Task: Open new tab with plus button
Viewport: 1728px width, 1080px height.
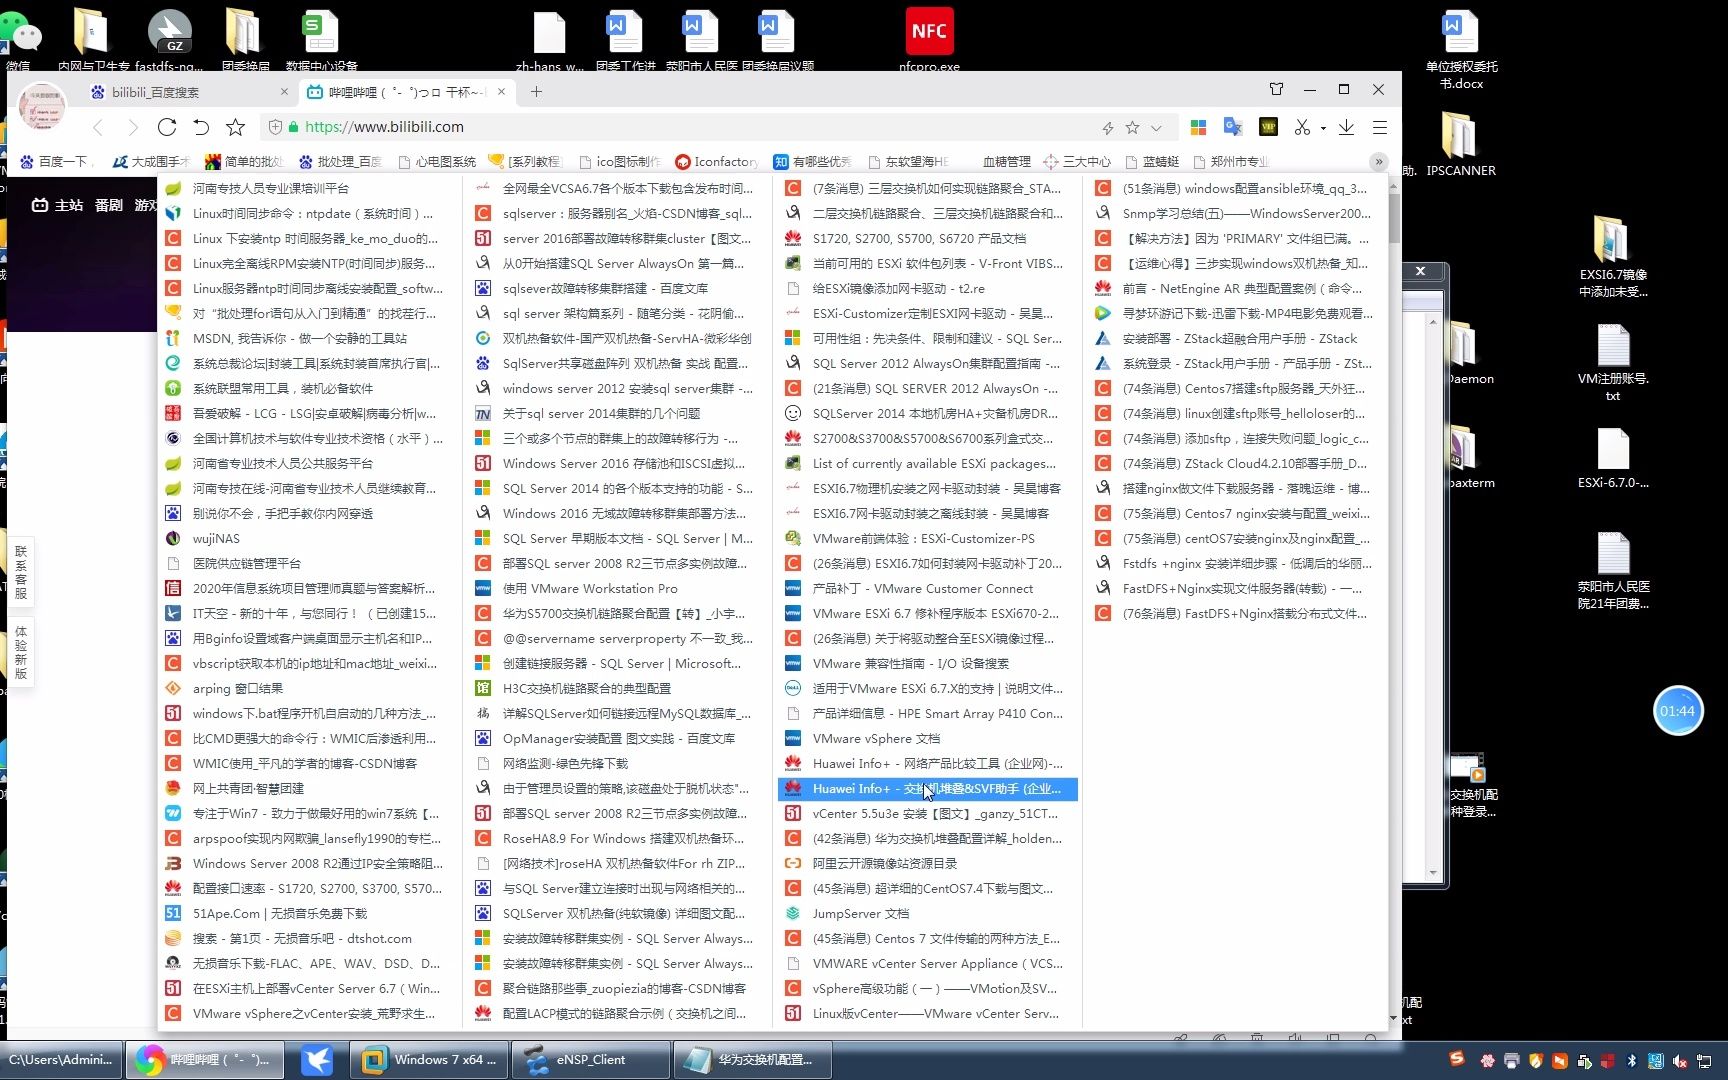Action: coord(536,92)
